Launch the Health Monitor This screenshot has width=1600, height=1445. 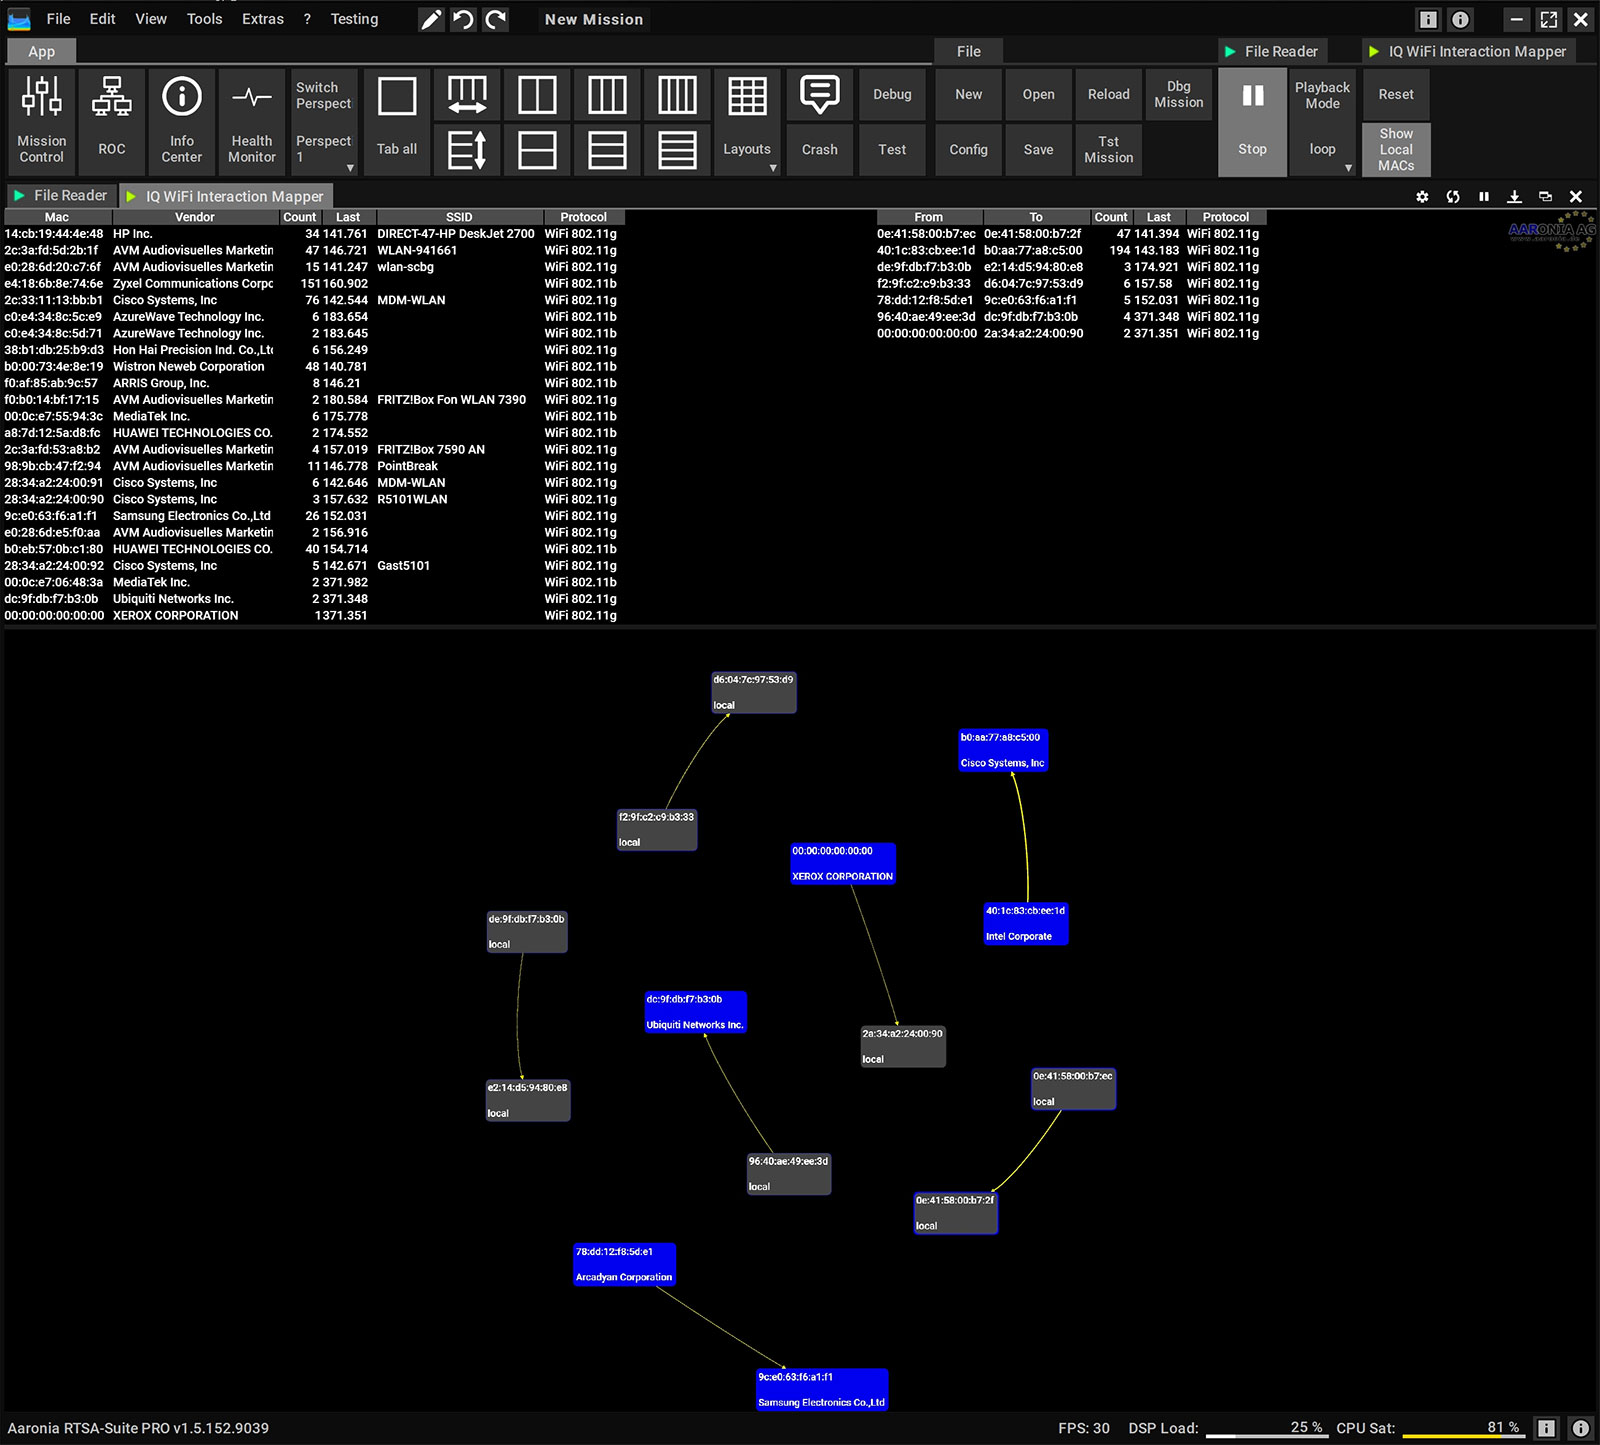(x=251, y=121)
